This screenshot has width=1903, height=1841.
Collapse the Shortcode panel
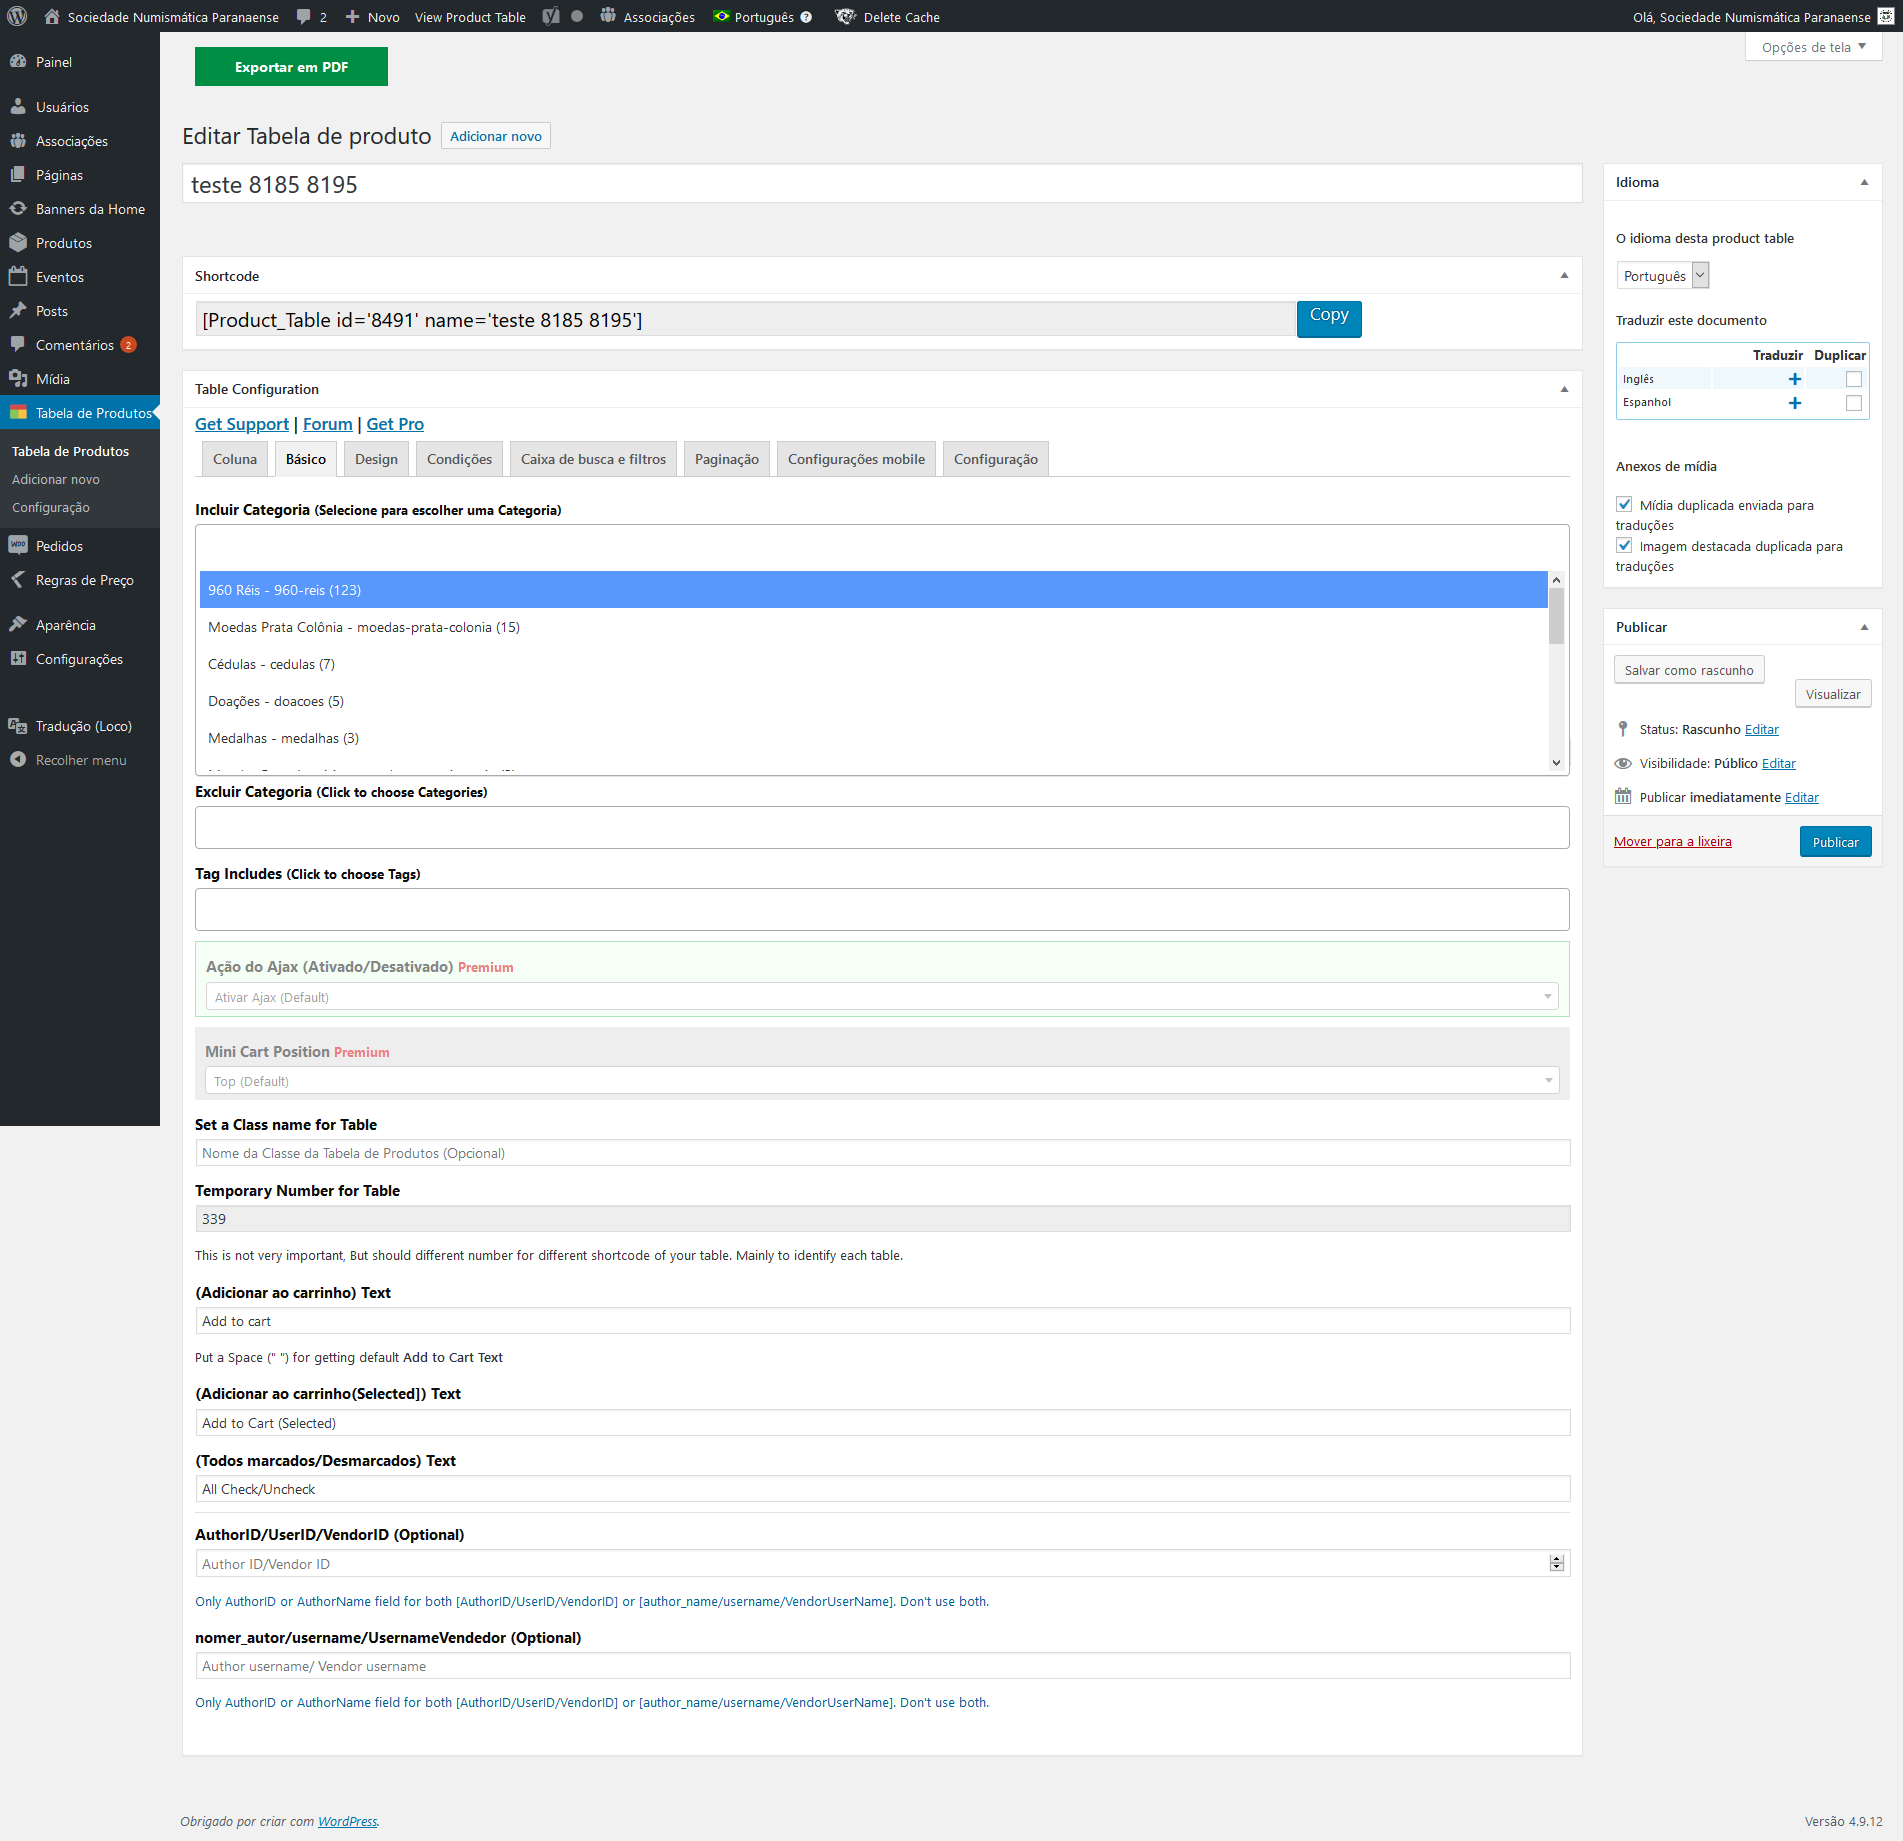pyautogui.click(x=1564, y=276)
